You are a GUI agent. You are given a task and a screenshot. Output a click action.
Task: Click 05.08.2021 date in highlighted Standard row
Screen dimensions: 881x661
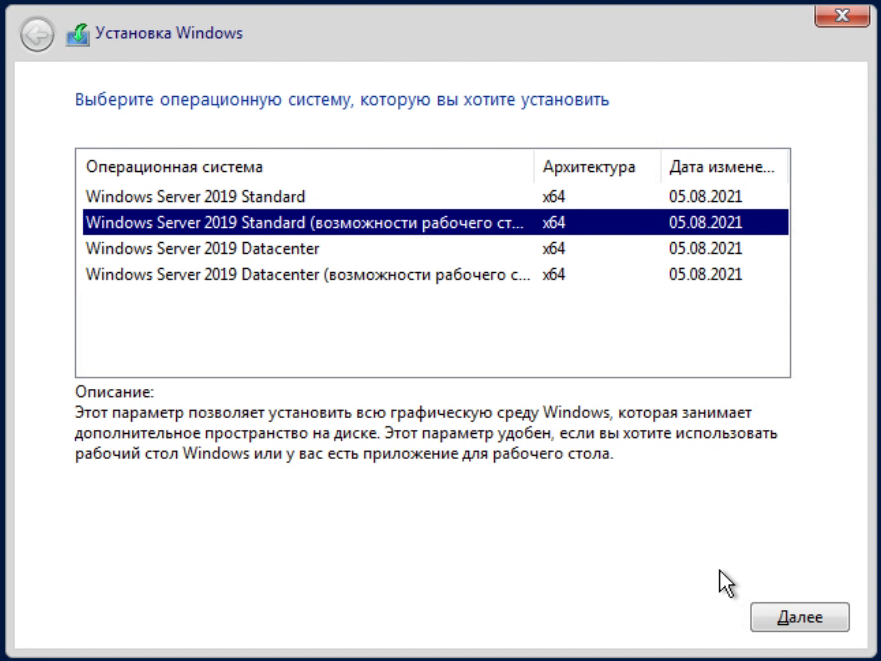(x=705, y=223)
